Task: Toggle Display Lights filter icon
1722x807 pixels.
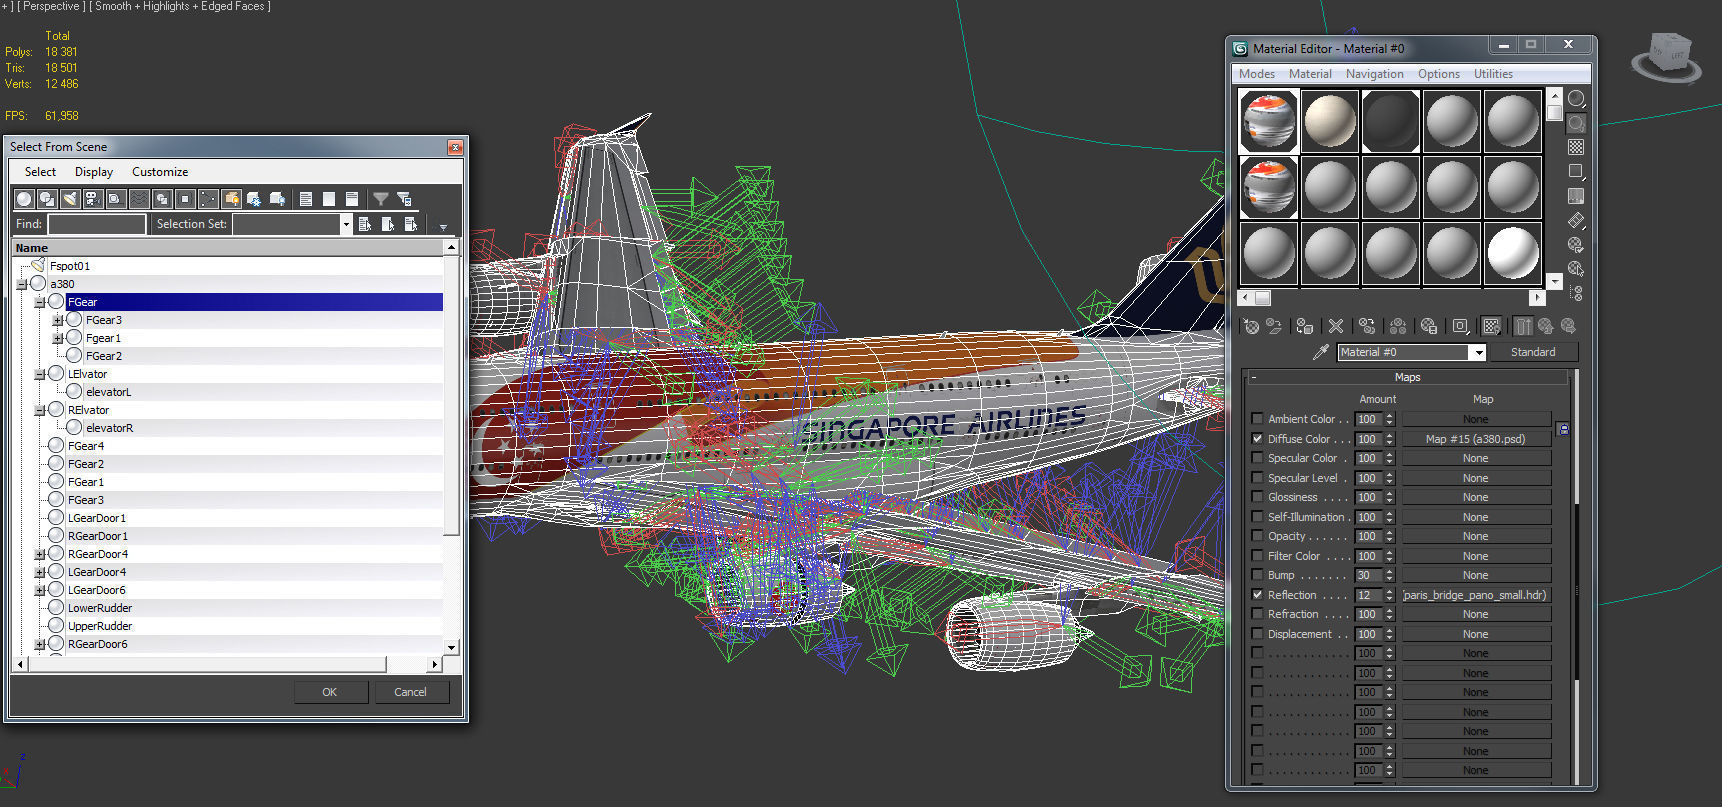Action: pyautogui.click(x=70, y=198)
